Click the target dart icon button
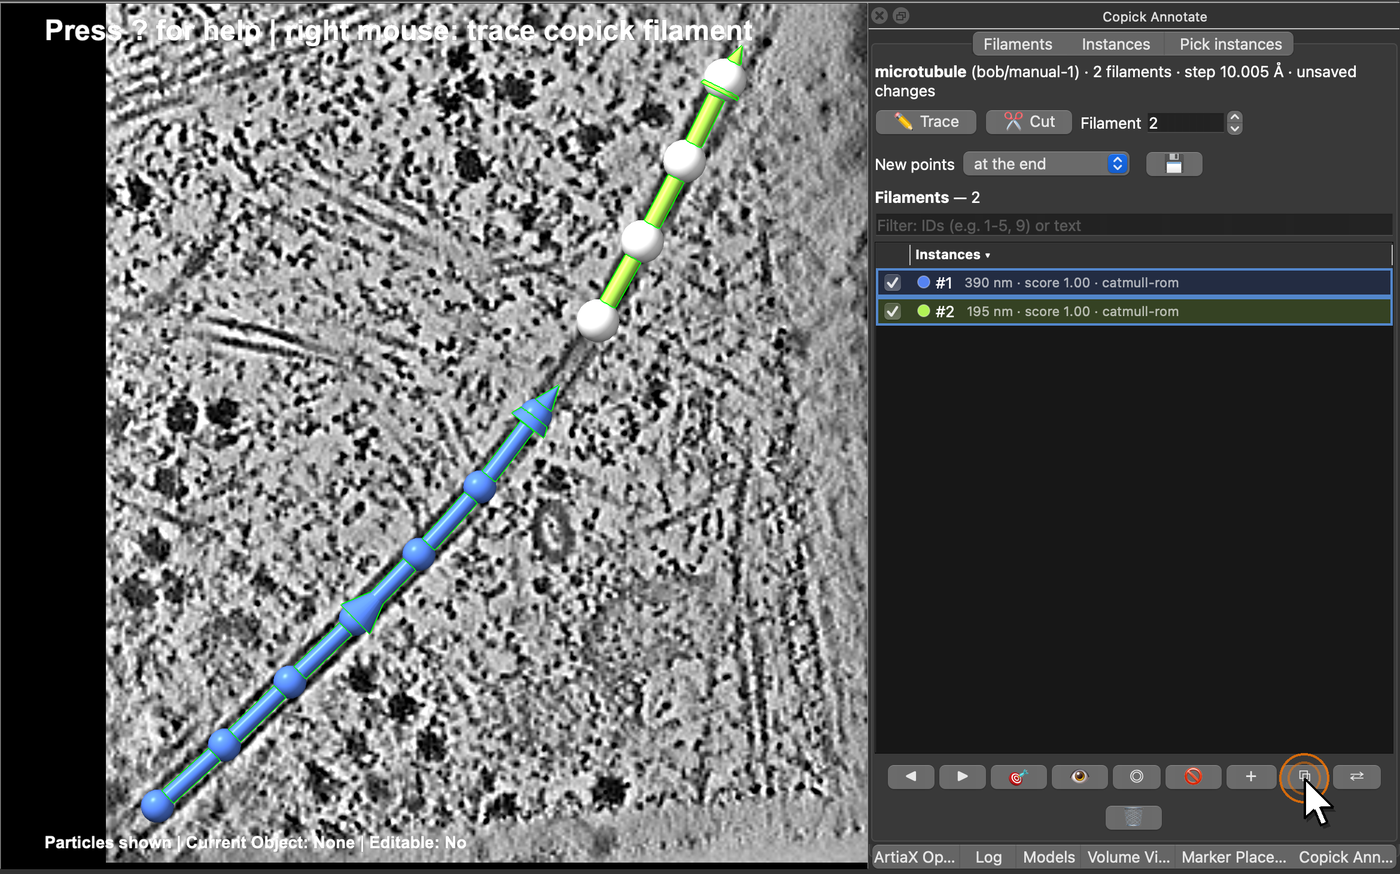This screenshot has height=874, width=1400. [1018, 776]
